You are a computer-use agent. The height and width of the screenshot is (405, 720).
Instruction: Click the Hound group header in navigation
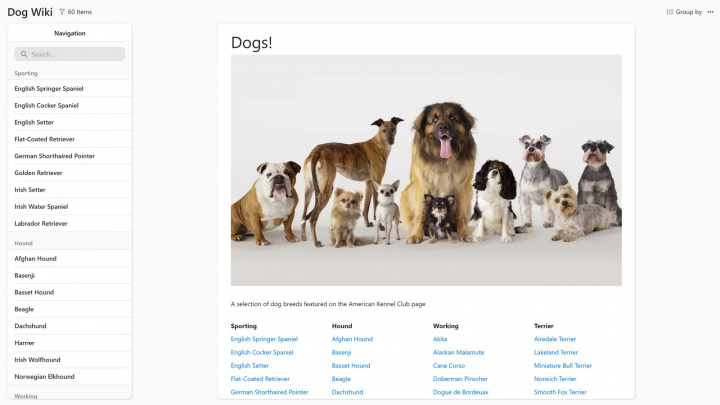[24, 243]
